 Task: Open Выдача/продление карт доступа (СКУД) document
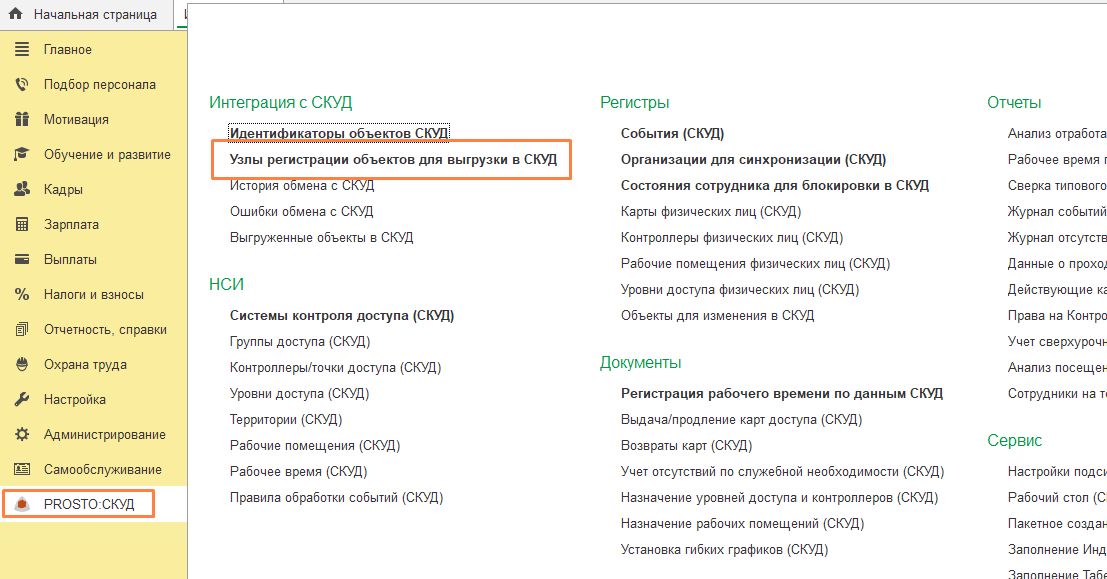point(741,419)
